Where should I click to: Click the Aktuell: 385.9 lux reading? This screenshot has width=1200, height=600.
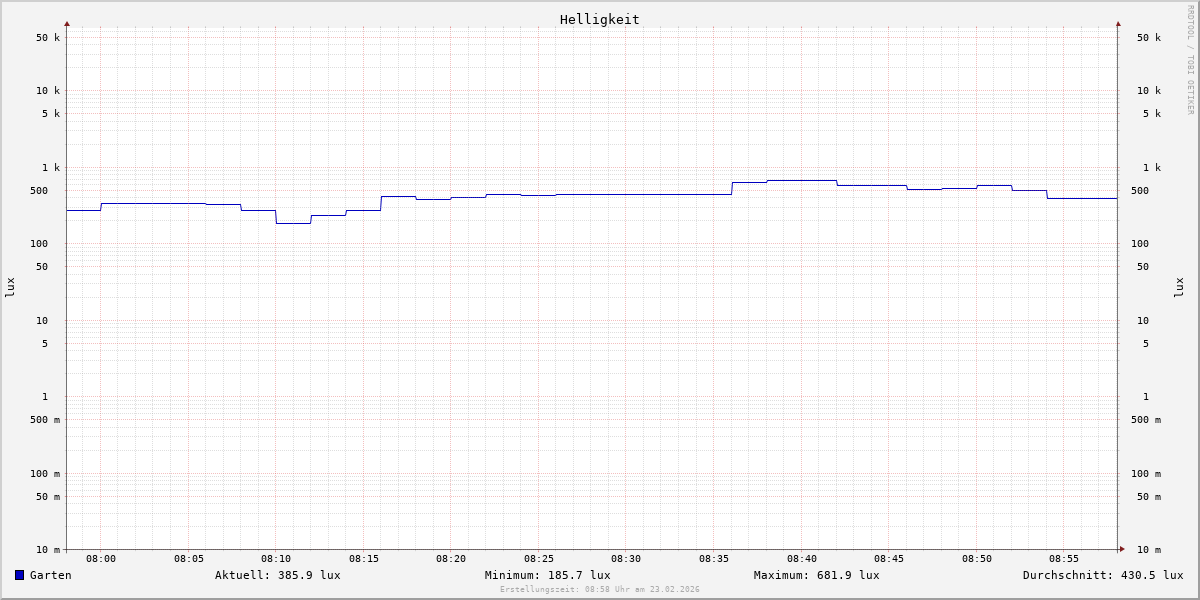pos(277,575)
